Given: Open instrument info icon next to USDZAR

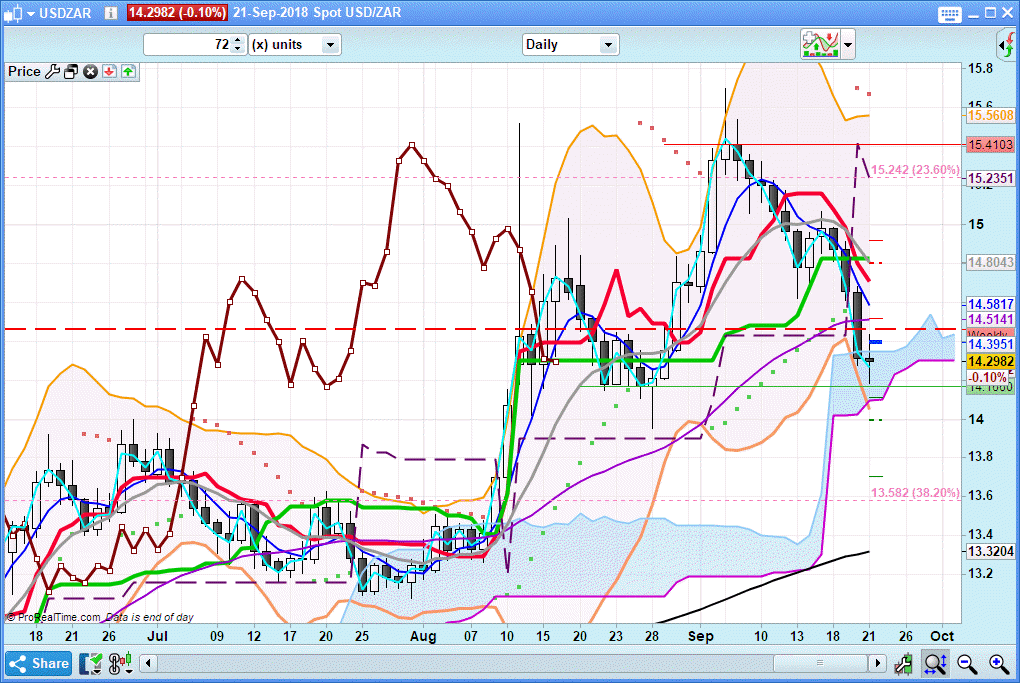Looking at the screenshot, I should [111, 13].
